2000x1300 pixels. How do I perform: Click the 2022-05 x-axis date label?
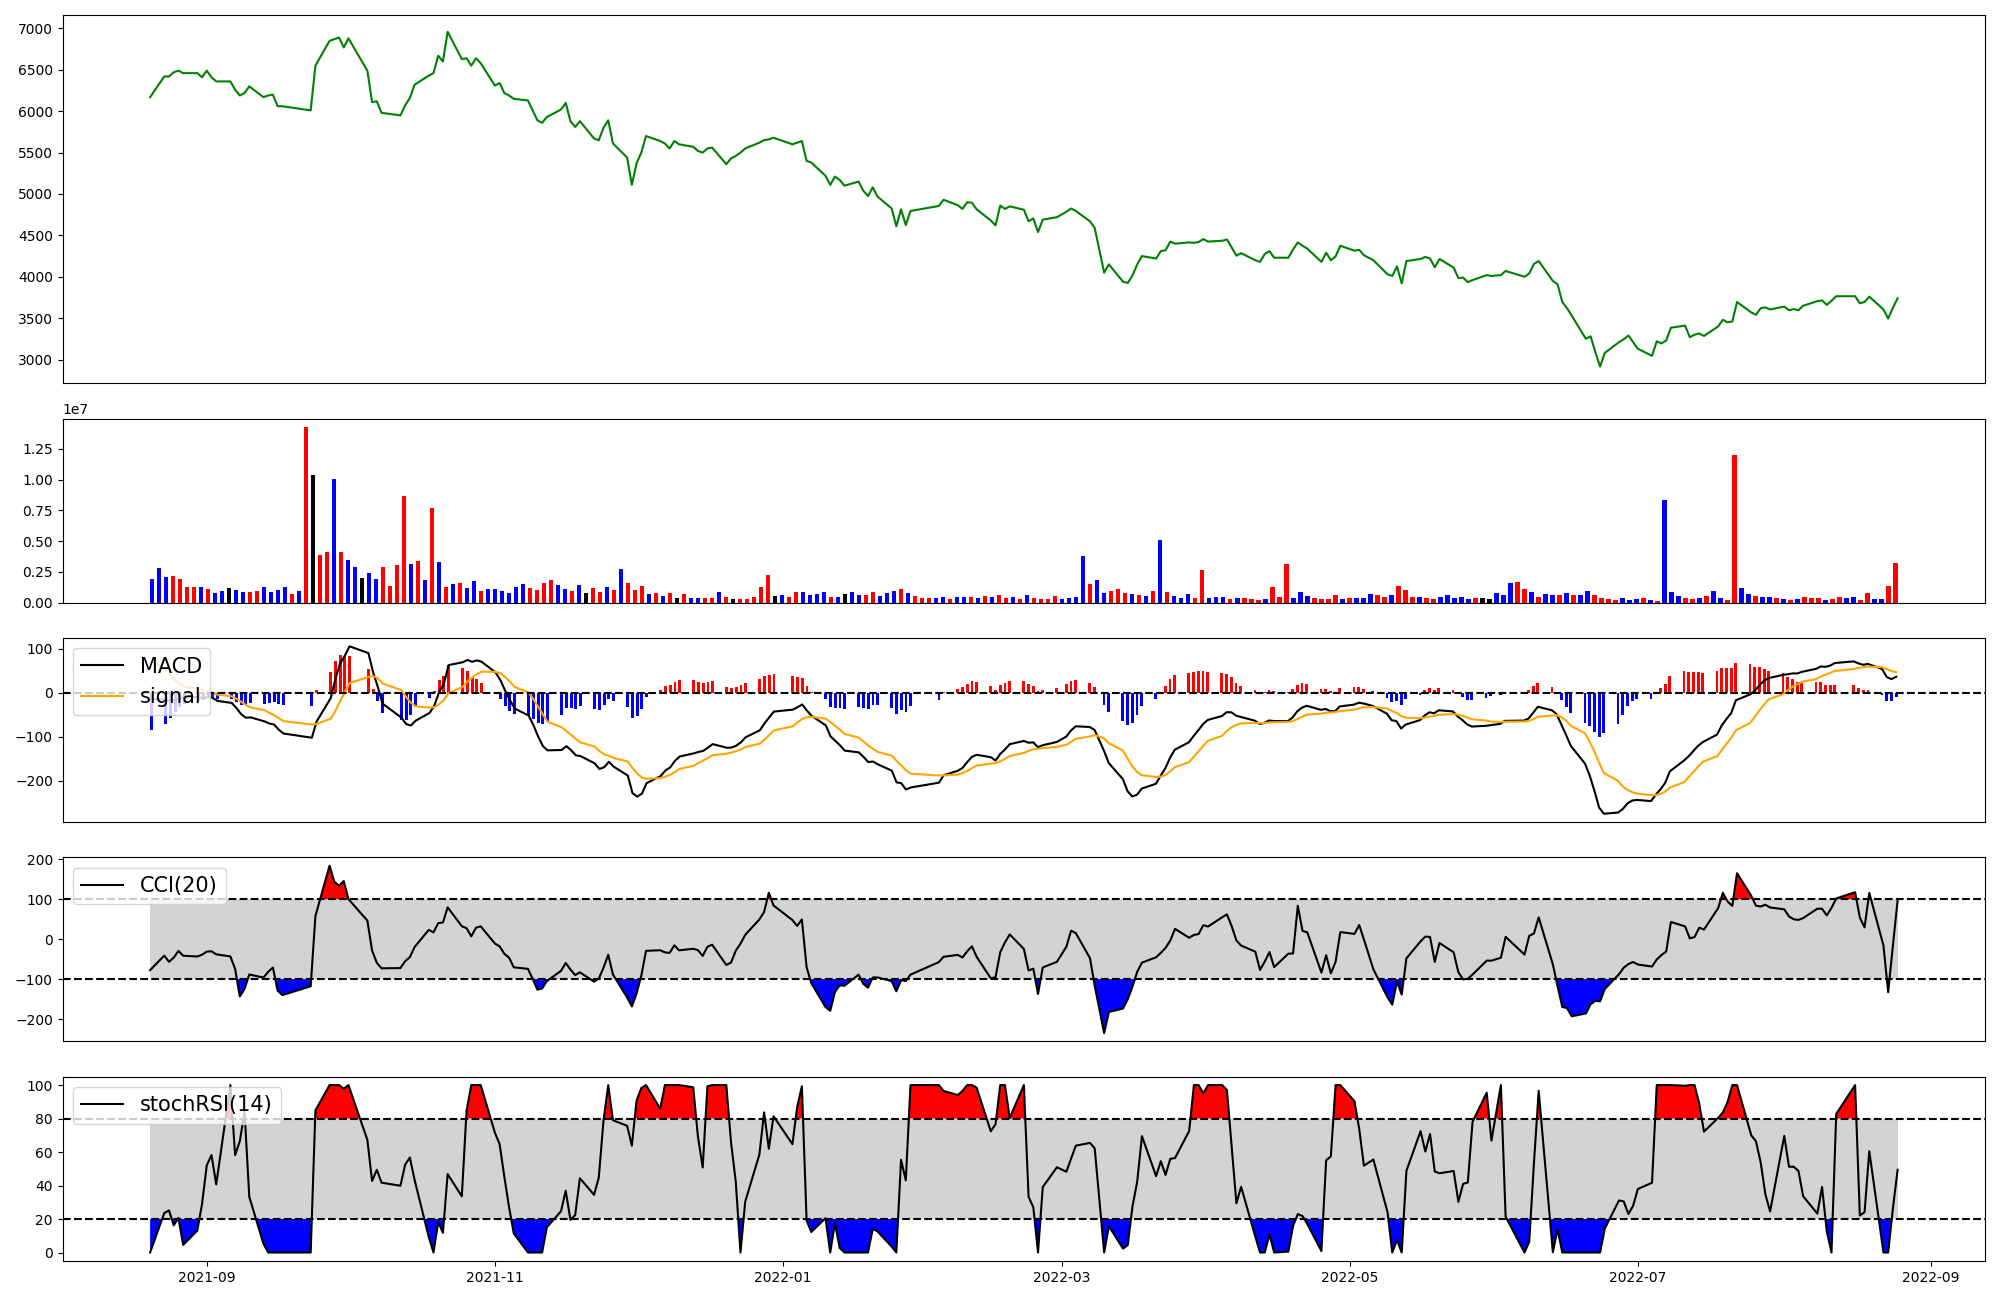pos(1350,1277)
